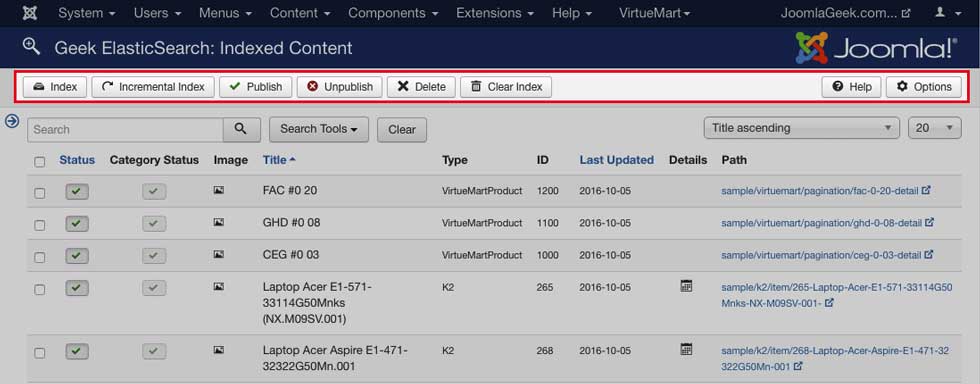Open image icon for Laptop Acer Aspire E1-471
This screenshot has width=980, height=384.
tap(218, 350)
